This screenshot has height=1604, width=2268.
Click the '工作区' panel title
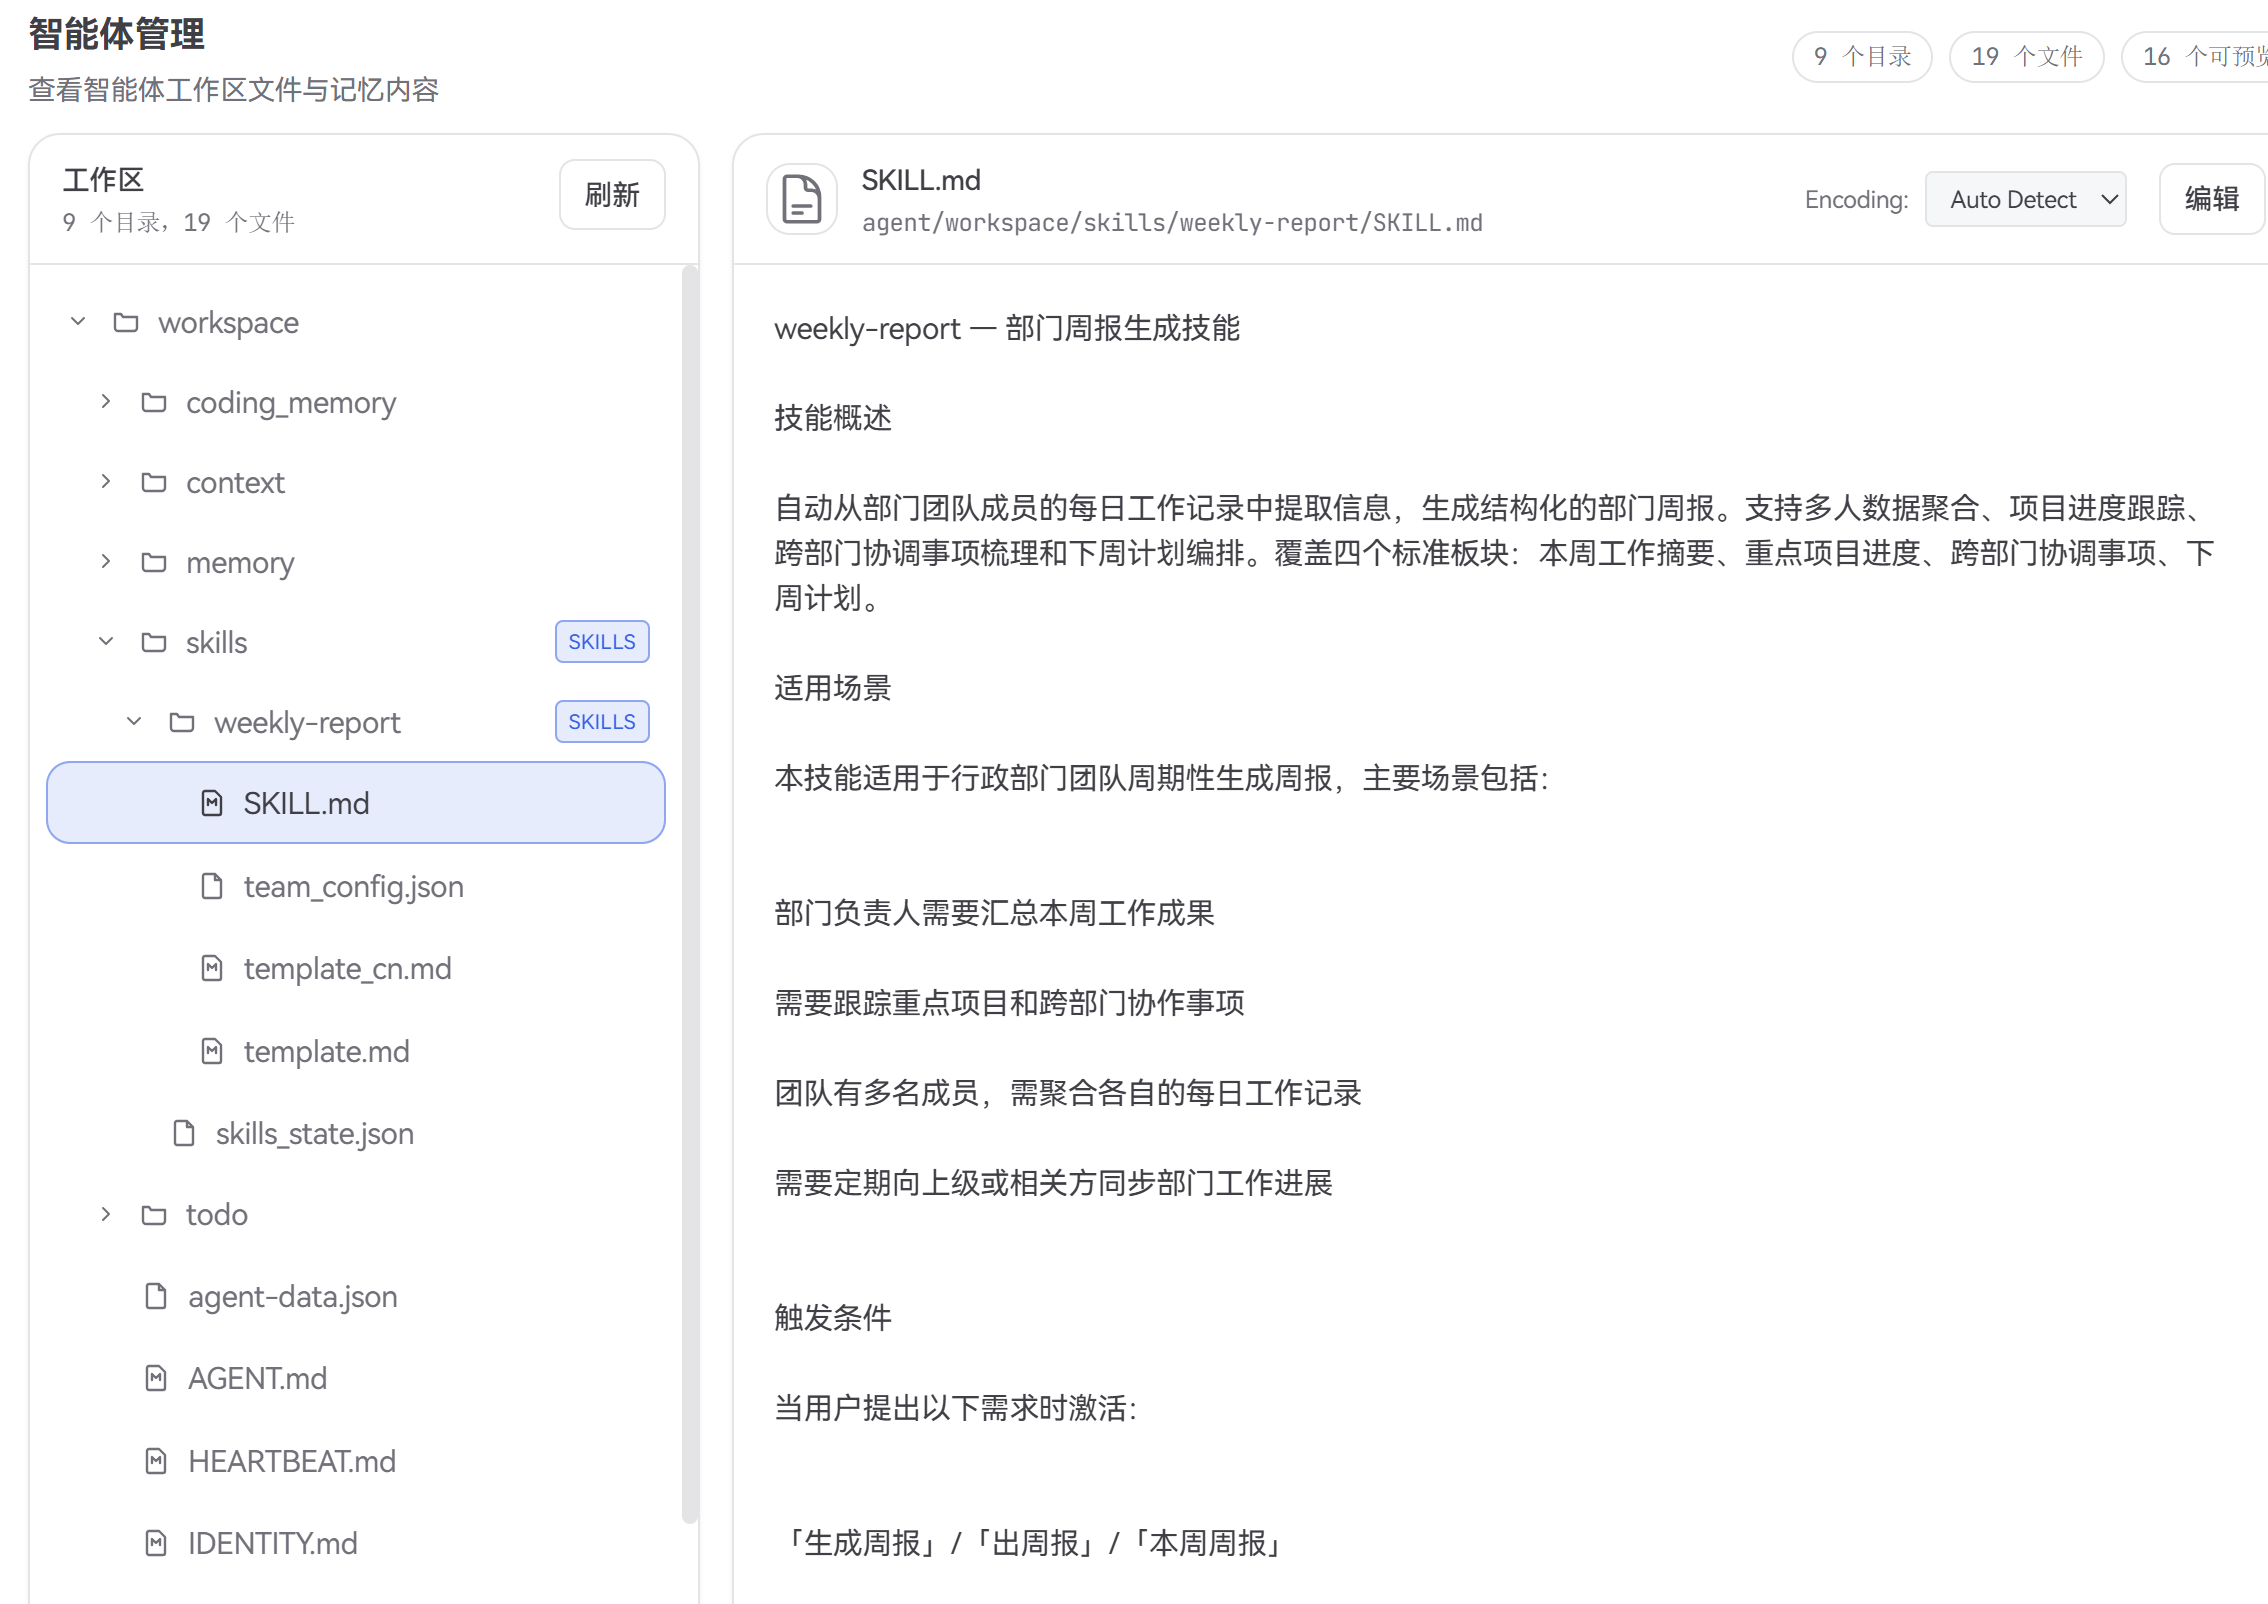click(x=104, y=179)
